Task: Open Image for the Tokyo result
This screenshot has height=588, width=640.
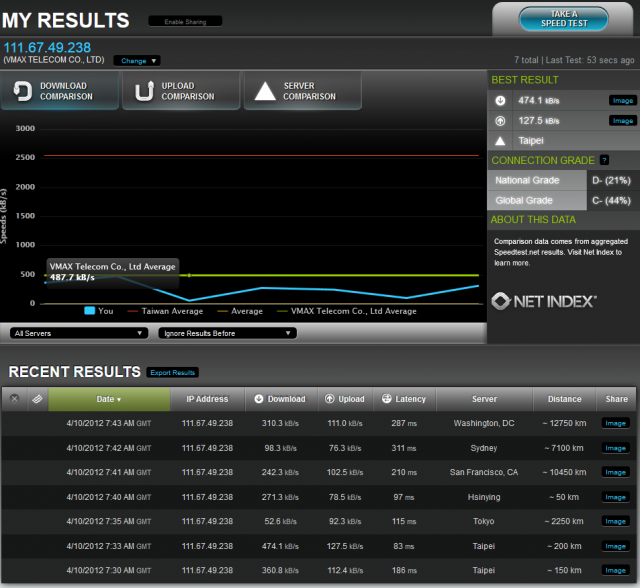Action: pos(616,521)
